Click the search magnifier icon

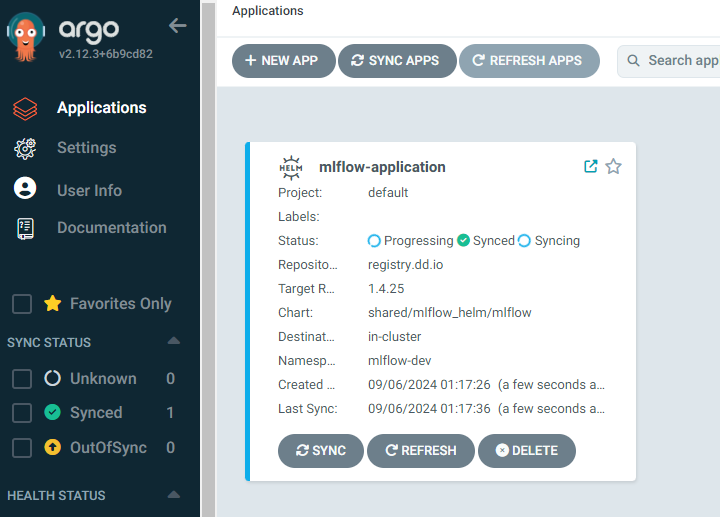pyautogui.click(x=634, y=61)
